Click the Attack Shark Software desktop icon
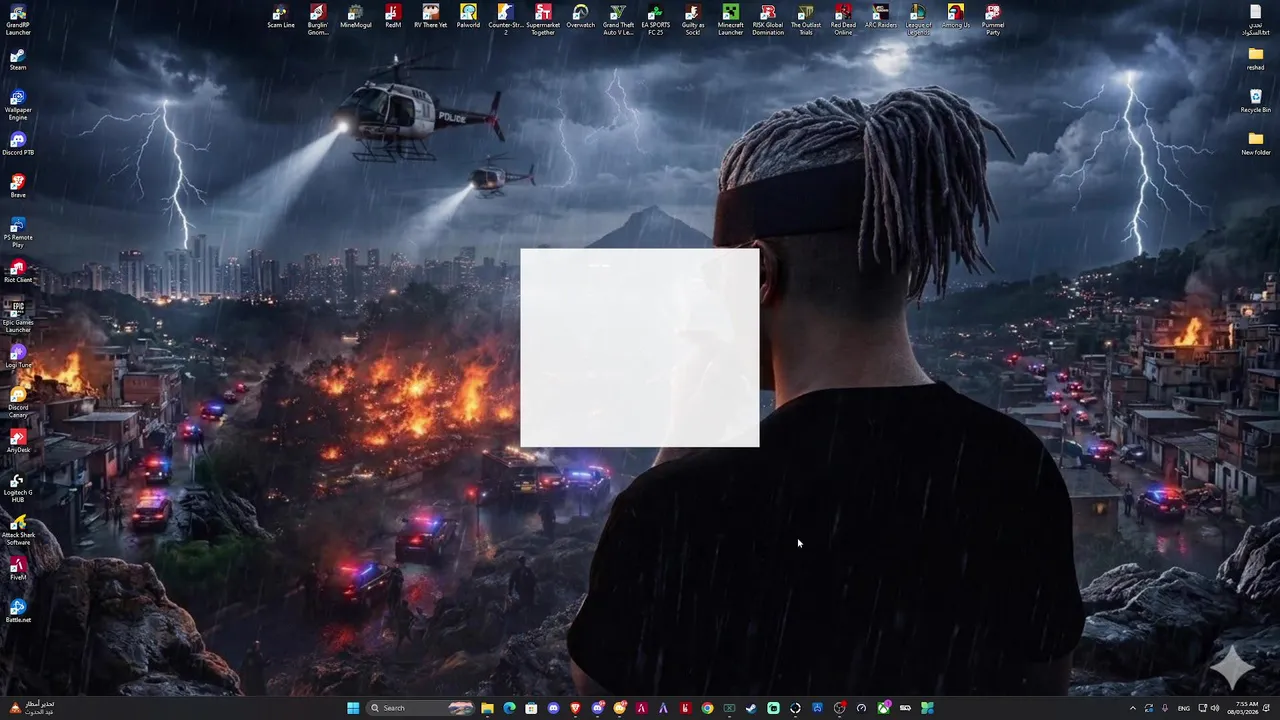The height and width of the screenshot is (720, 1280). tap(18, 530)
